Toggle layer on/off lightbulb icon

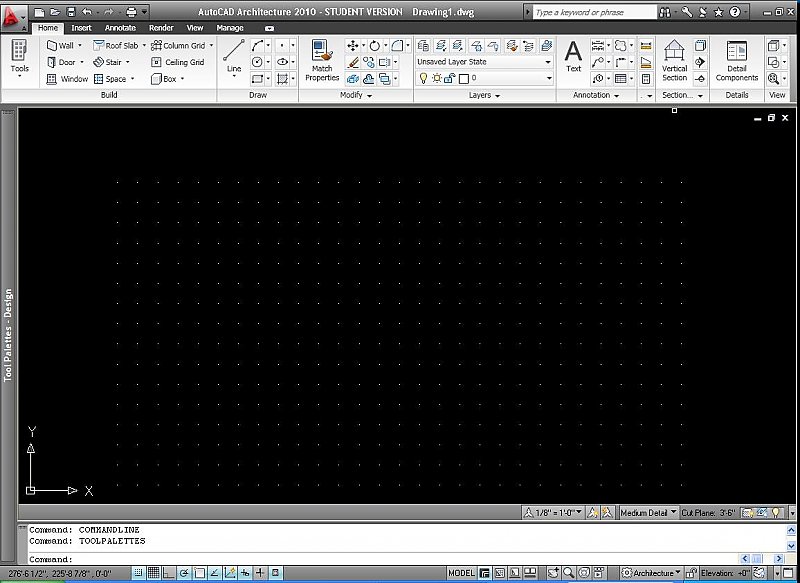pos(423,79)
